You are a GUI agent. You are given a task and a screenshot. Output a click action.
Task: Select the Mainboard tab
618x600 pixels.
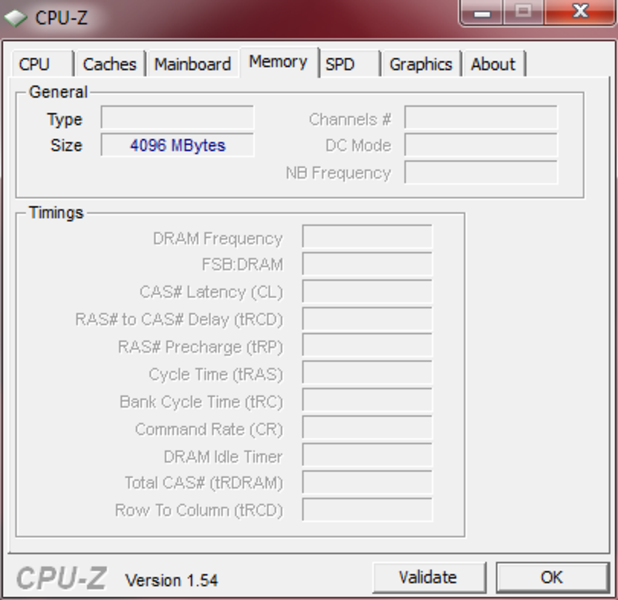[193, 64]
